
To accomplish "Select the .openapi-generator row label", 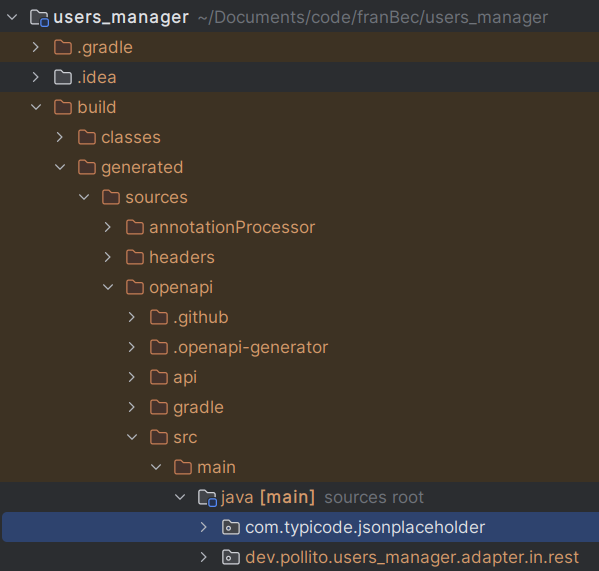I will (x=251, y=348).
